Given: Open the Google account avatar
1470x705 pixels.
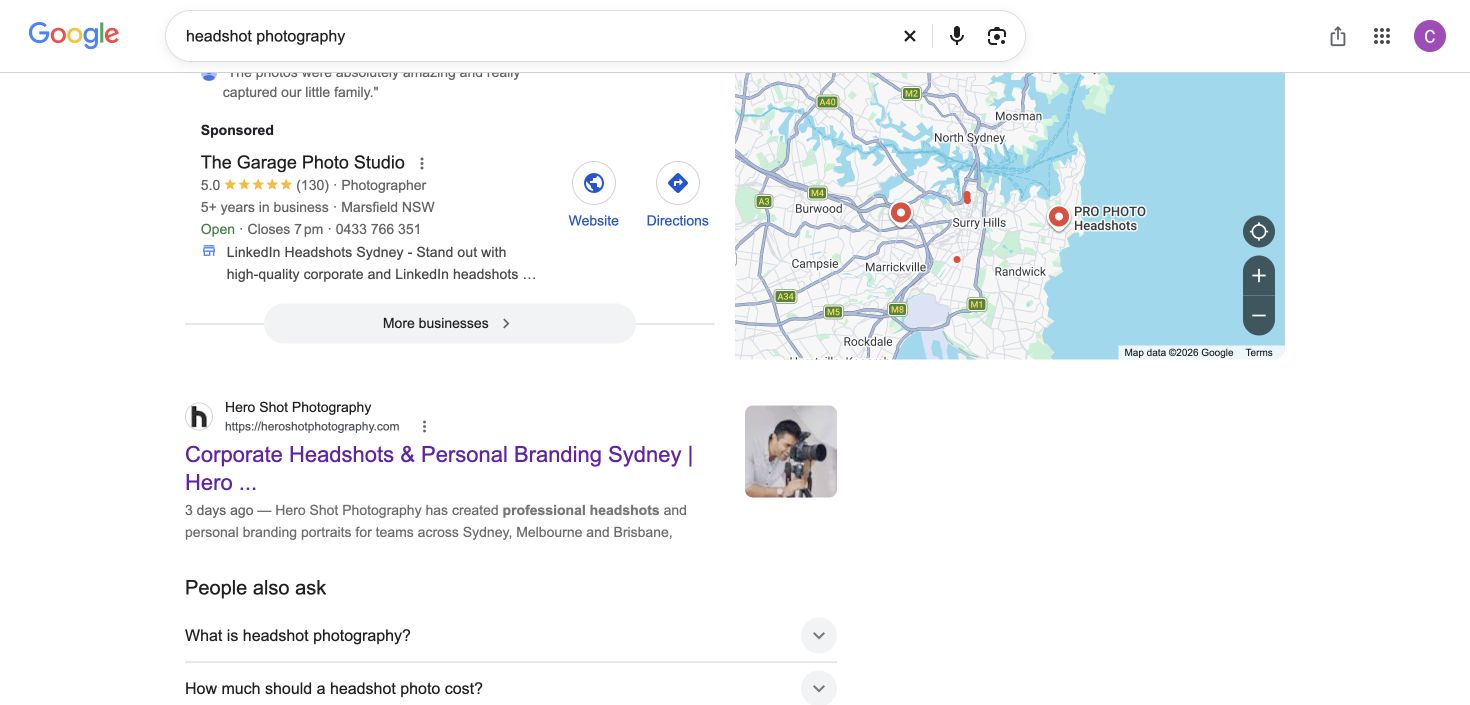Looking at the screenshot, I should point(1430,36).
